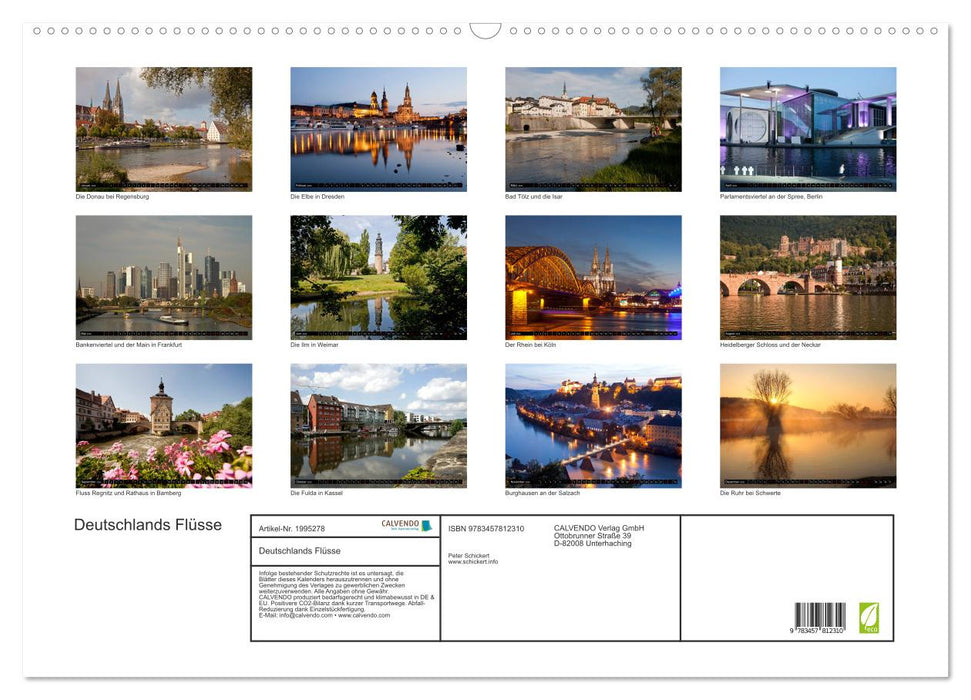Open the "Die Donau bei Regensburg" thumbnail

(164, 128)
